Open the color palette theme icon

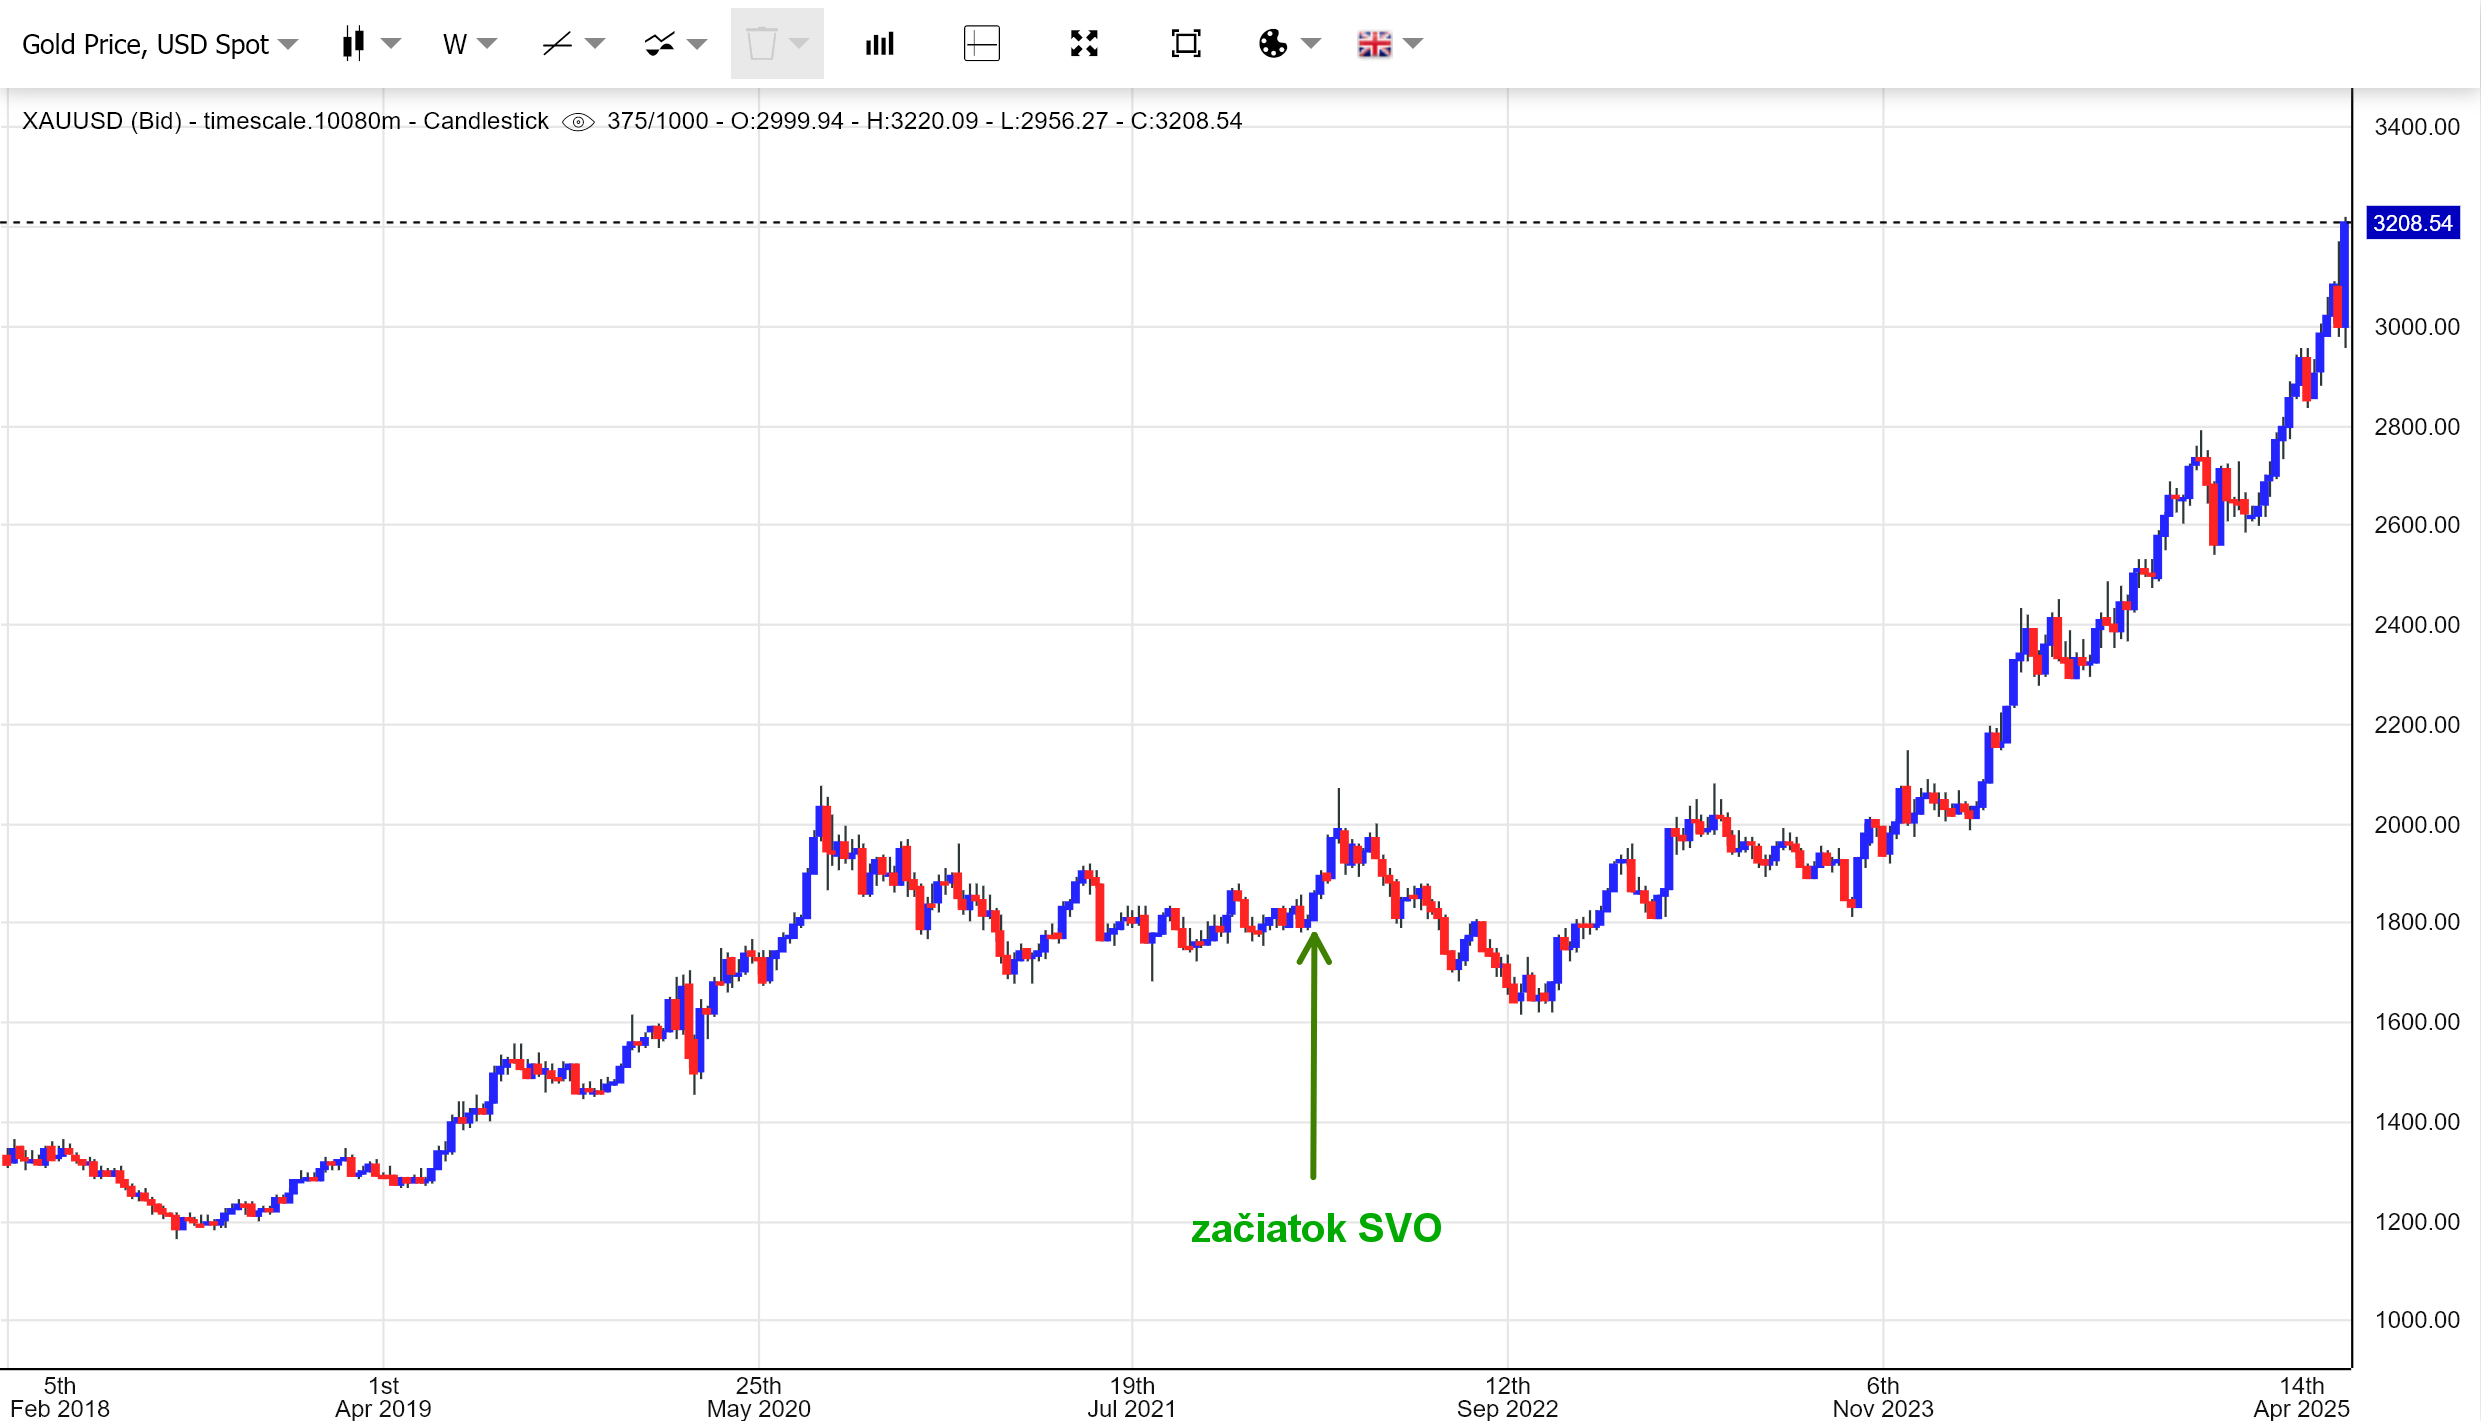tap(1273, 44)
